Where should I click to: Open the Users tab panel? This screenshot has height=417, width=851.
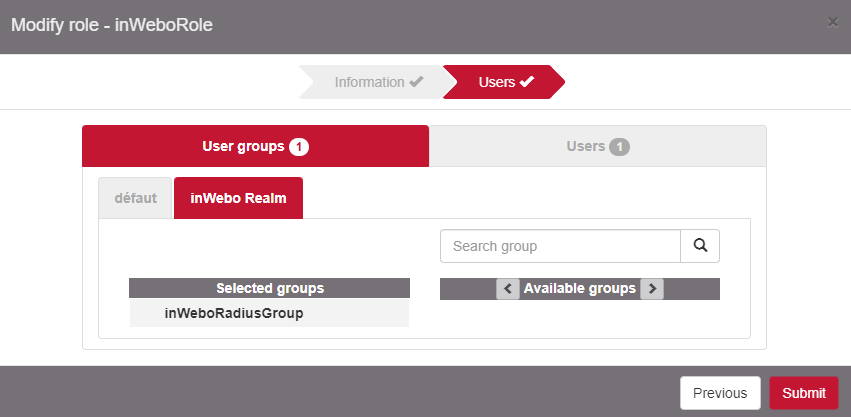tap(586, 146)
